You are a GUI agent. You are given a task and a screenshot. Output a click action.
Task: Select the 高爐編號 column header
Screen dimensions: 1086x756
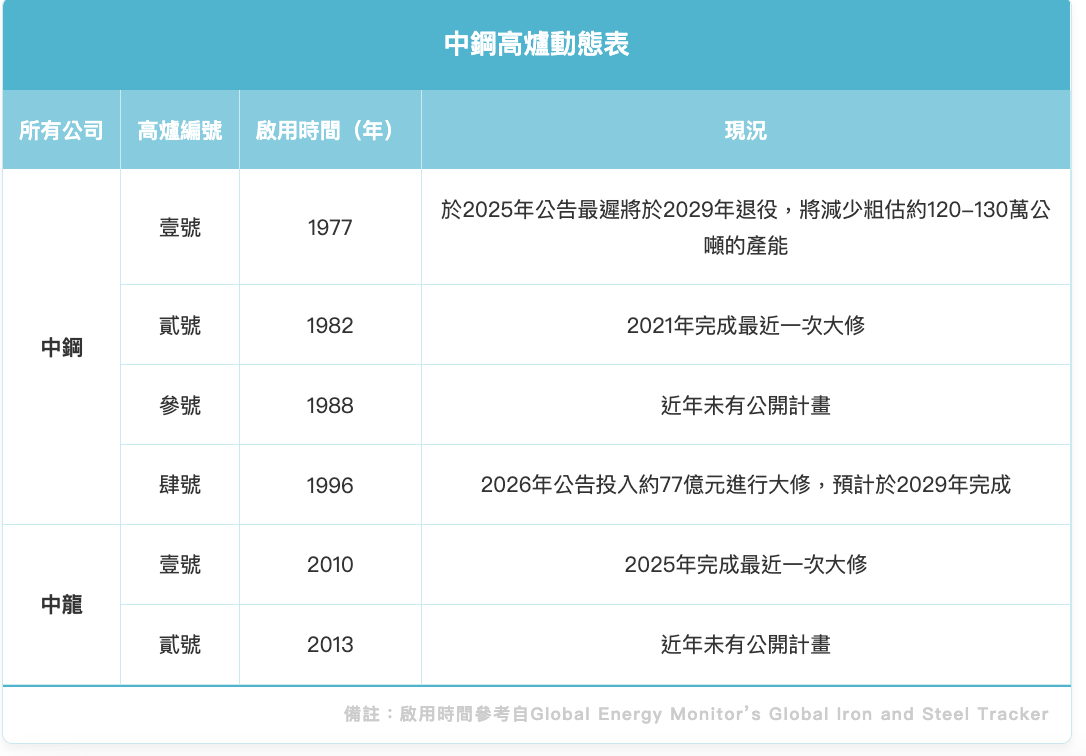click(x=180, y=130)
